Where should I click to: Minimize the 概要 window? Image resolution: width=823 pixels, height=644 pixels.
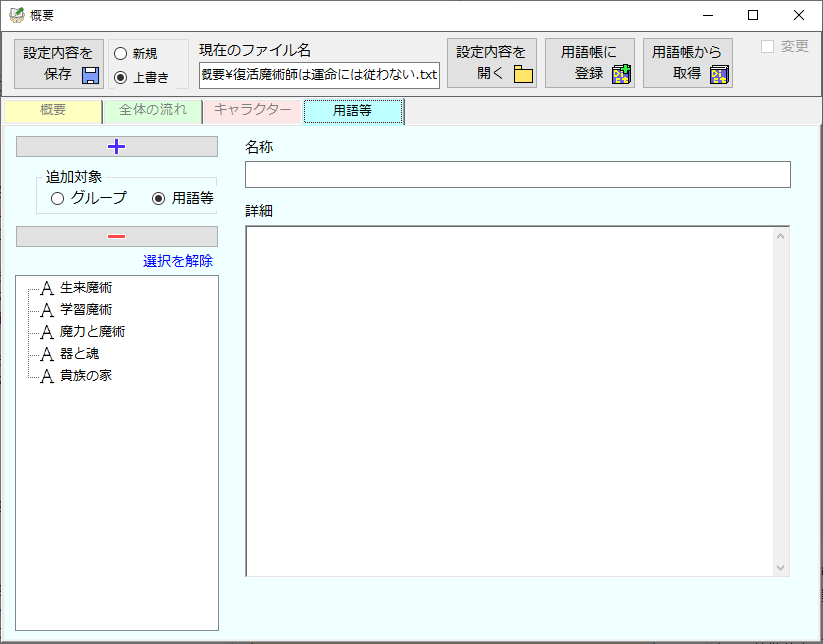708,15
